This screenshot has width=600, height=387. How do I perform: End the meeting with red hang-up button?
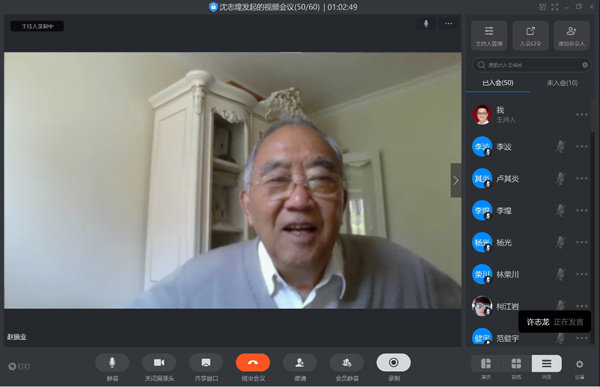click(x=253, y=363)
